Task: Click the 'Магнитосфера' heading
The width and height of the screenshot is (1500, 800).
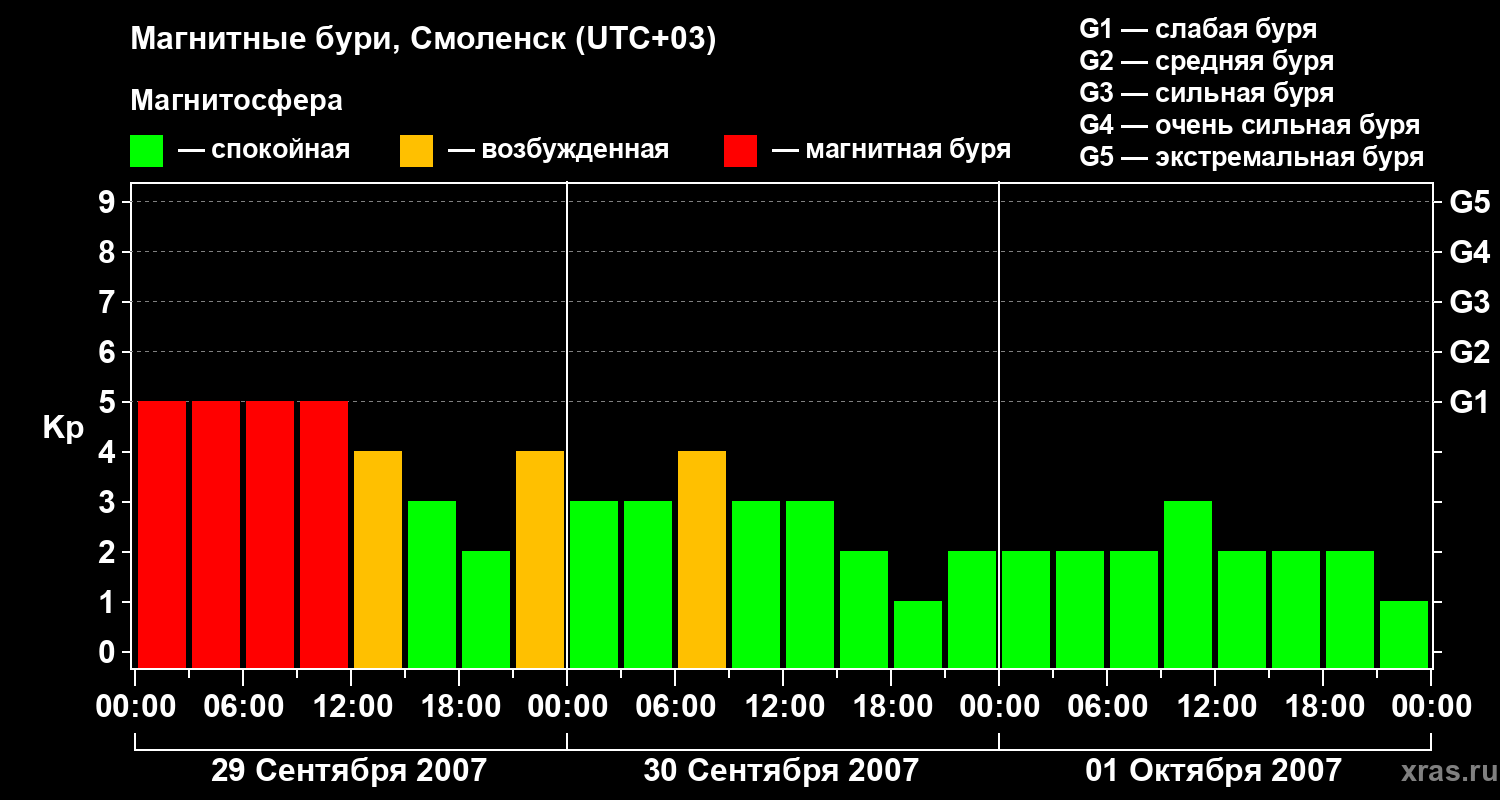Action: pos(236,101)
